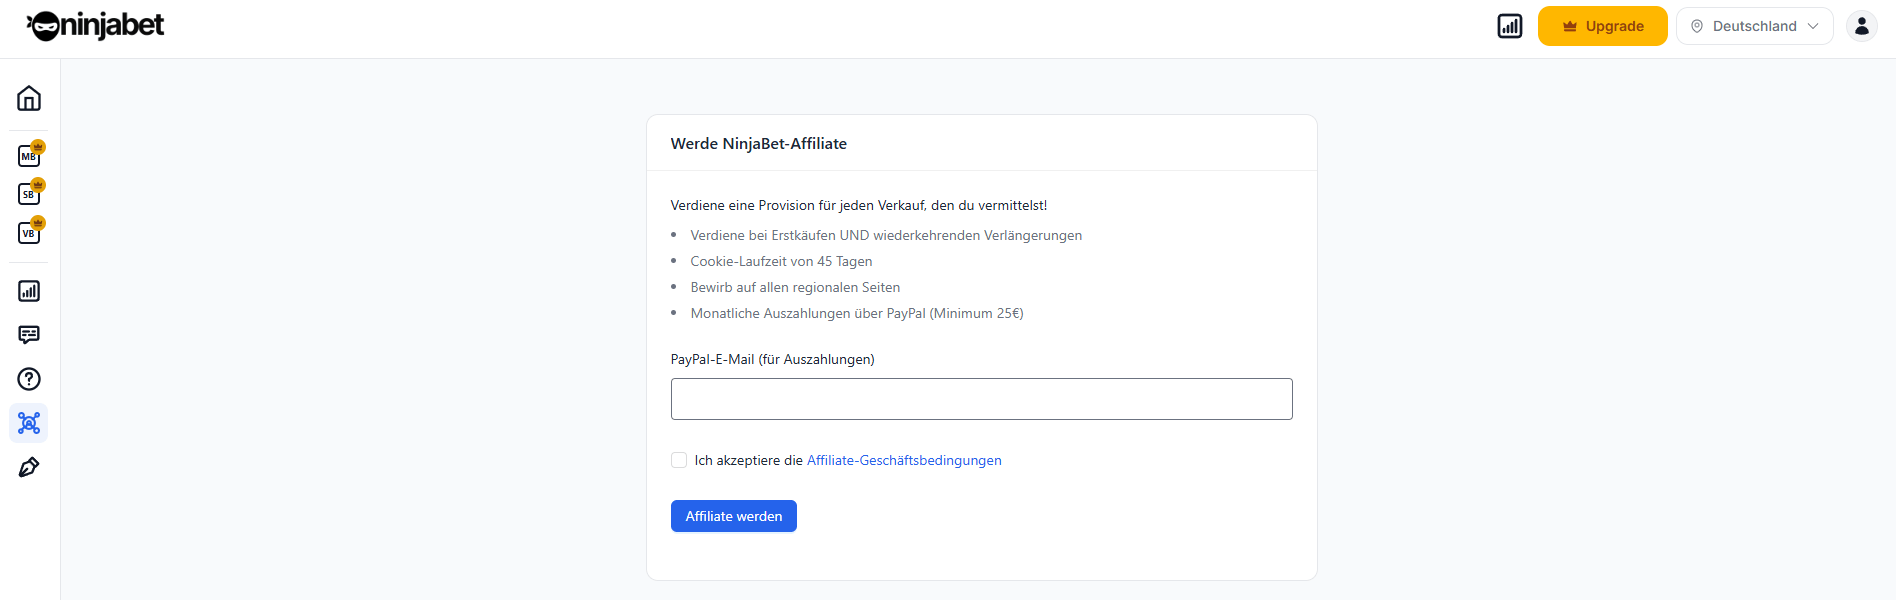Click the yellow Upgrade button
1896x600 pixels.
tap(1603, 26)
